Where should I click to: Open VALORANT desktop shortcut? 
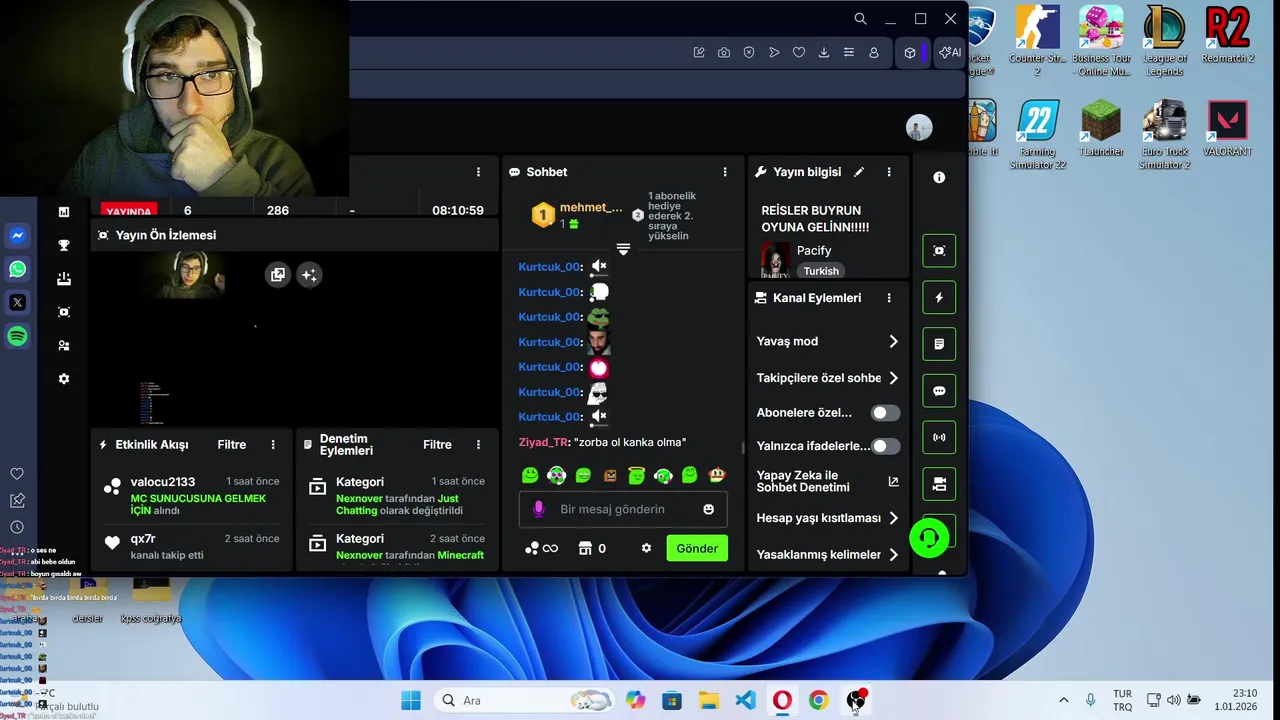coord(1228,128)
